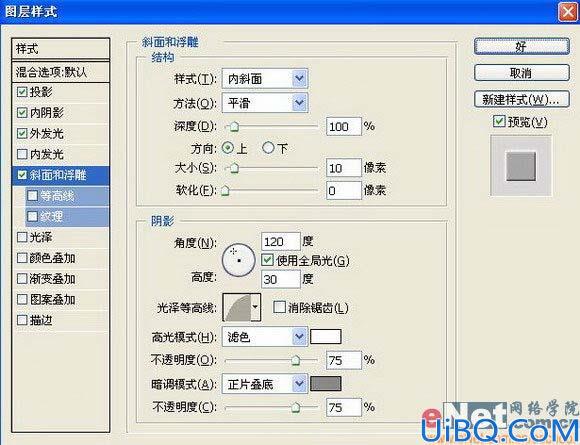Toggle the 使用全局光 global light checkbox
Screen dimensions: 580x445
coord(267,260)
